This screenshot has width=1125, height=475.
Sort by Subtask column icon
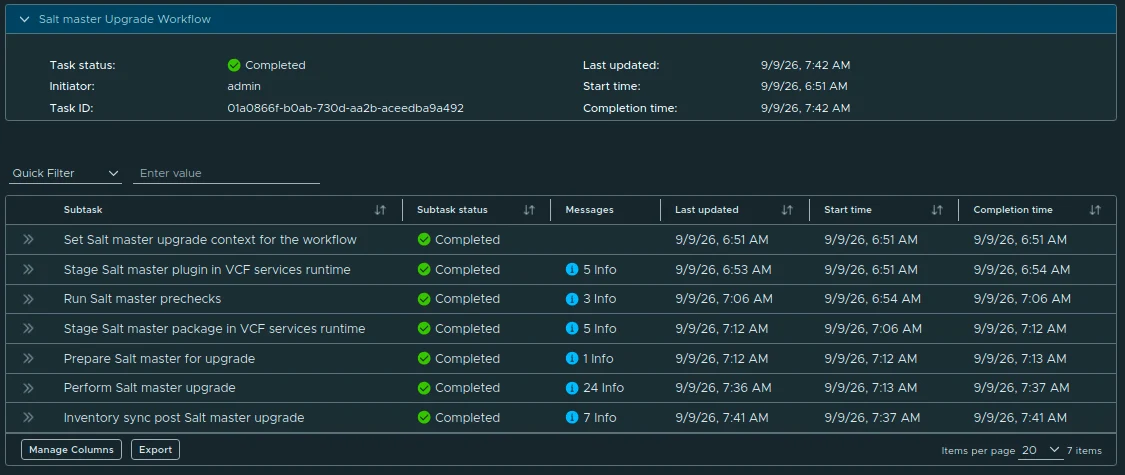380,210
